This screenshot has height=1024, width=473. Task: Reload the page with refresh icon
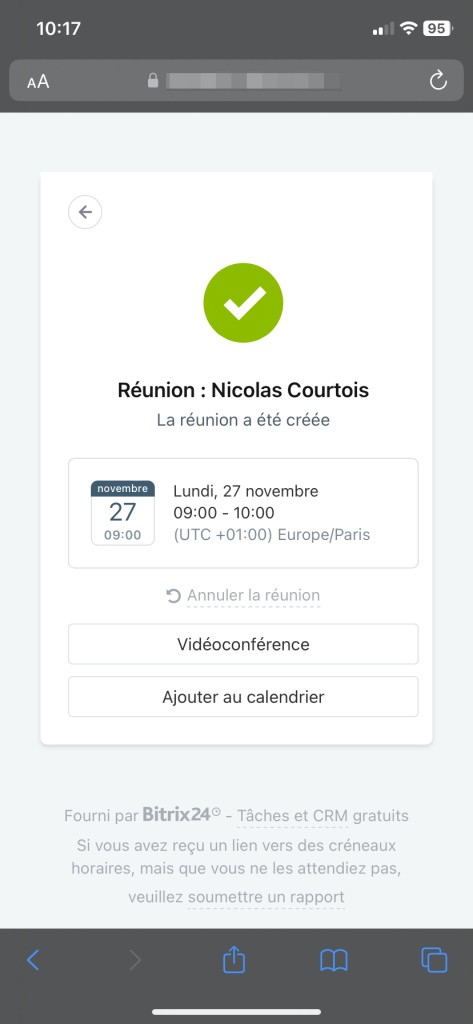coord(438,81)
